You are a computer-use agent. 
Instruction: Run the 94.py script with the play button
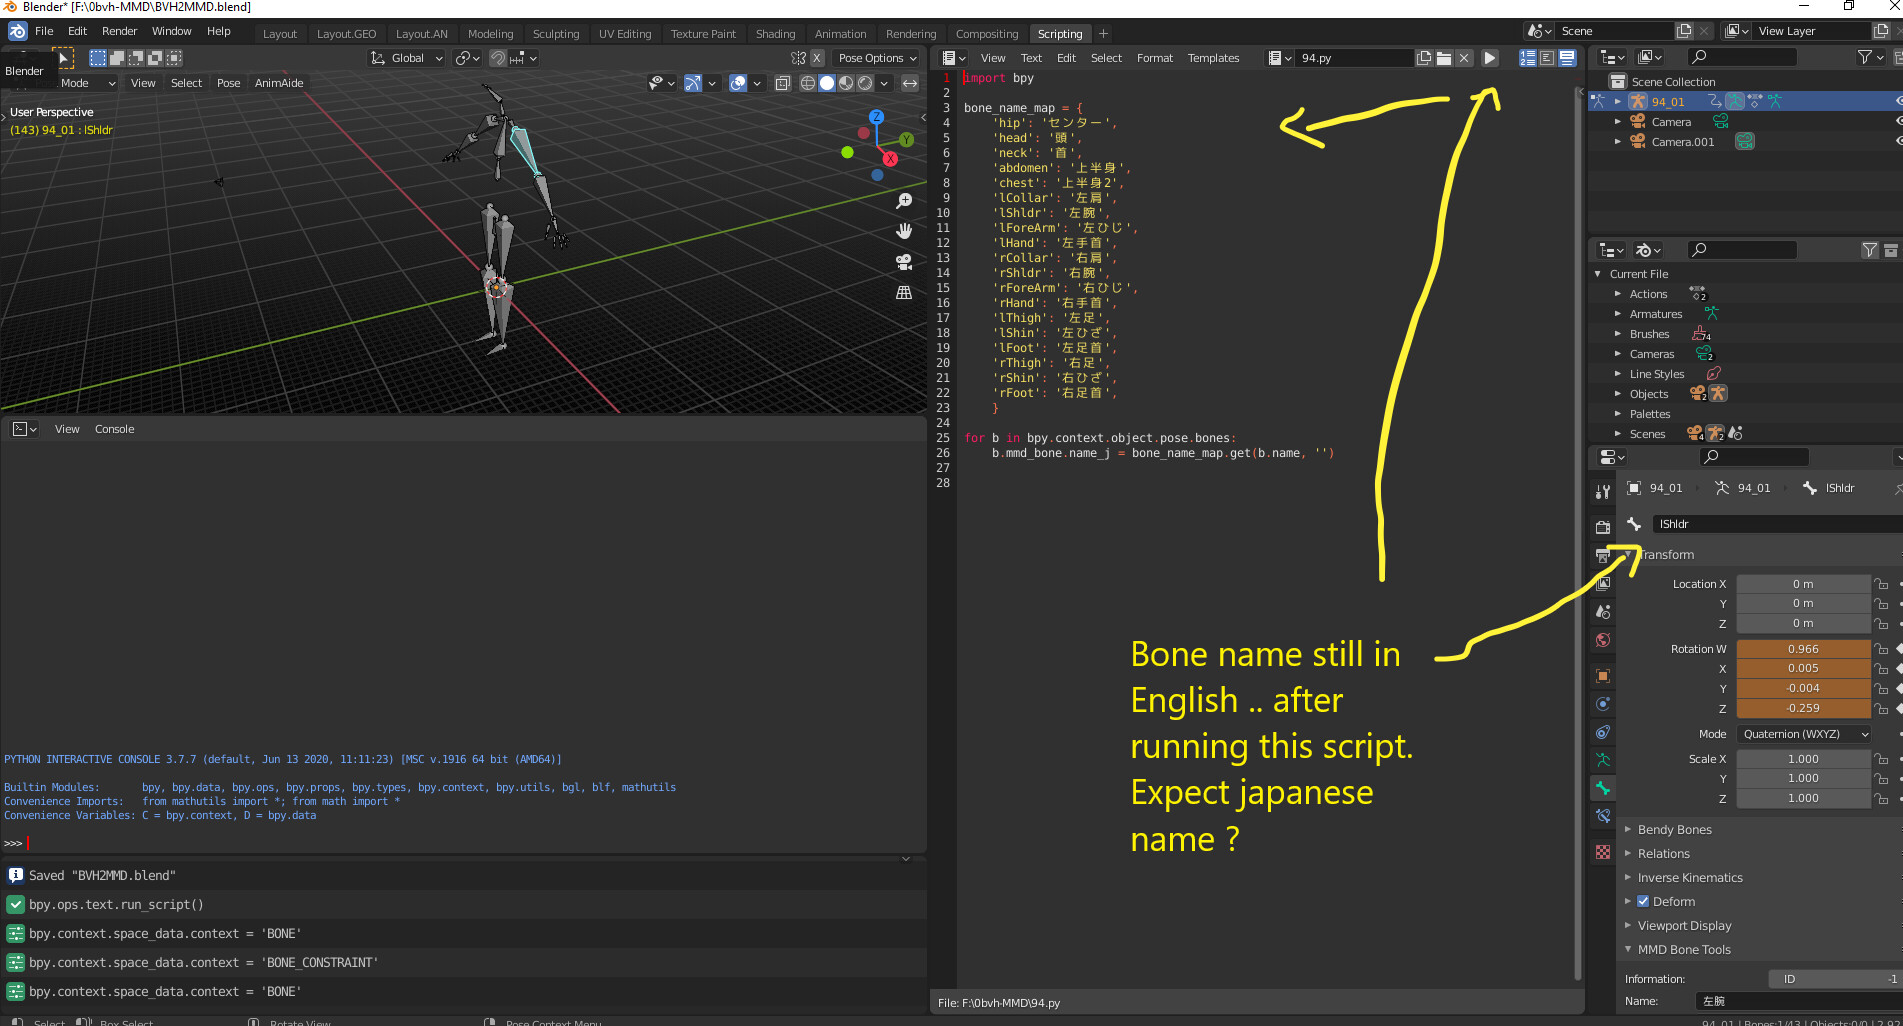pos(1490,58)
